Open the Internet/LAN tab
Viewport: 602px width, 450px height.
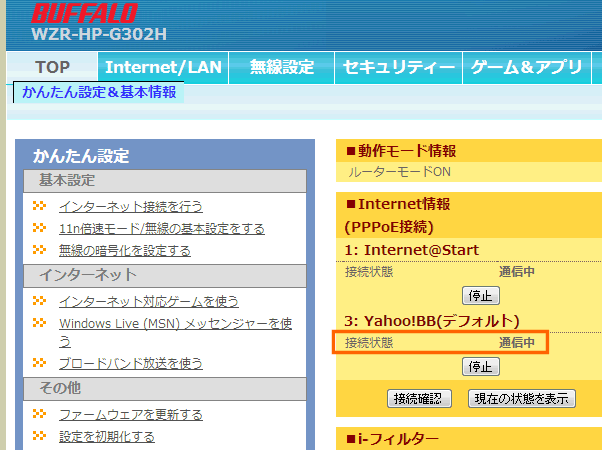[163, 67]
